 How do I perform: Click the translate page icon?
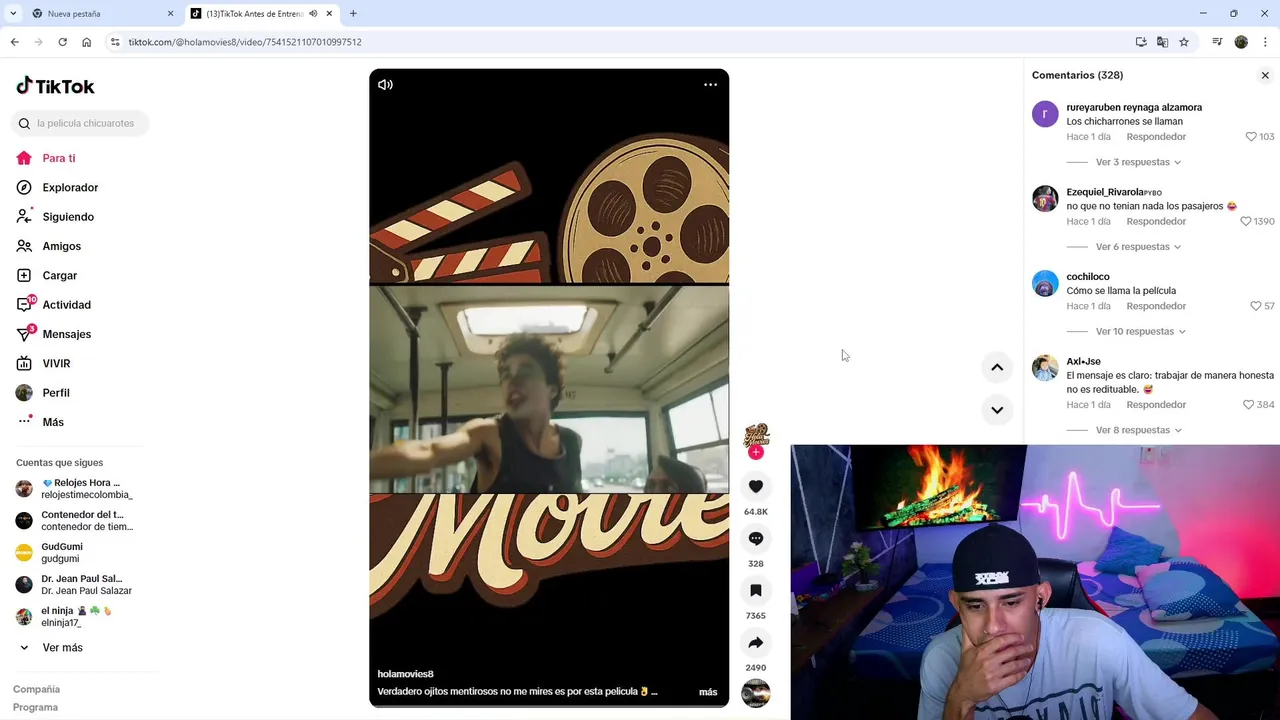coord(1162,42)
